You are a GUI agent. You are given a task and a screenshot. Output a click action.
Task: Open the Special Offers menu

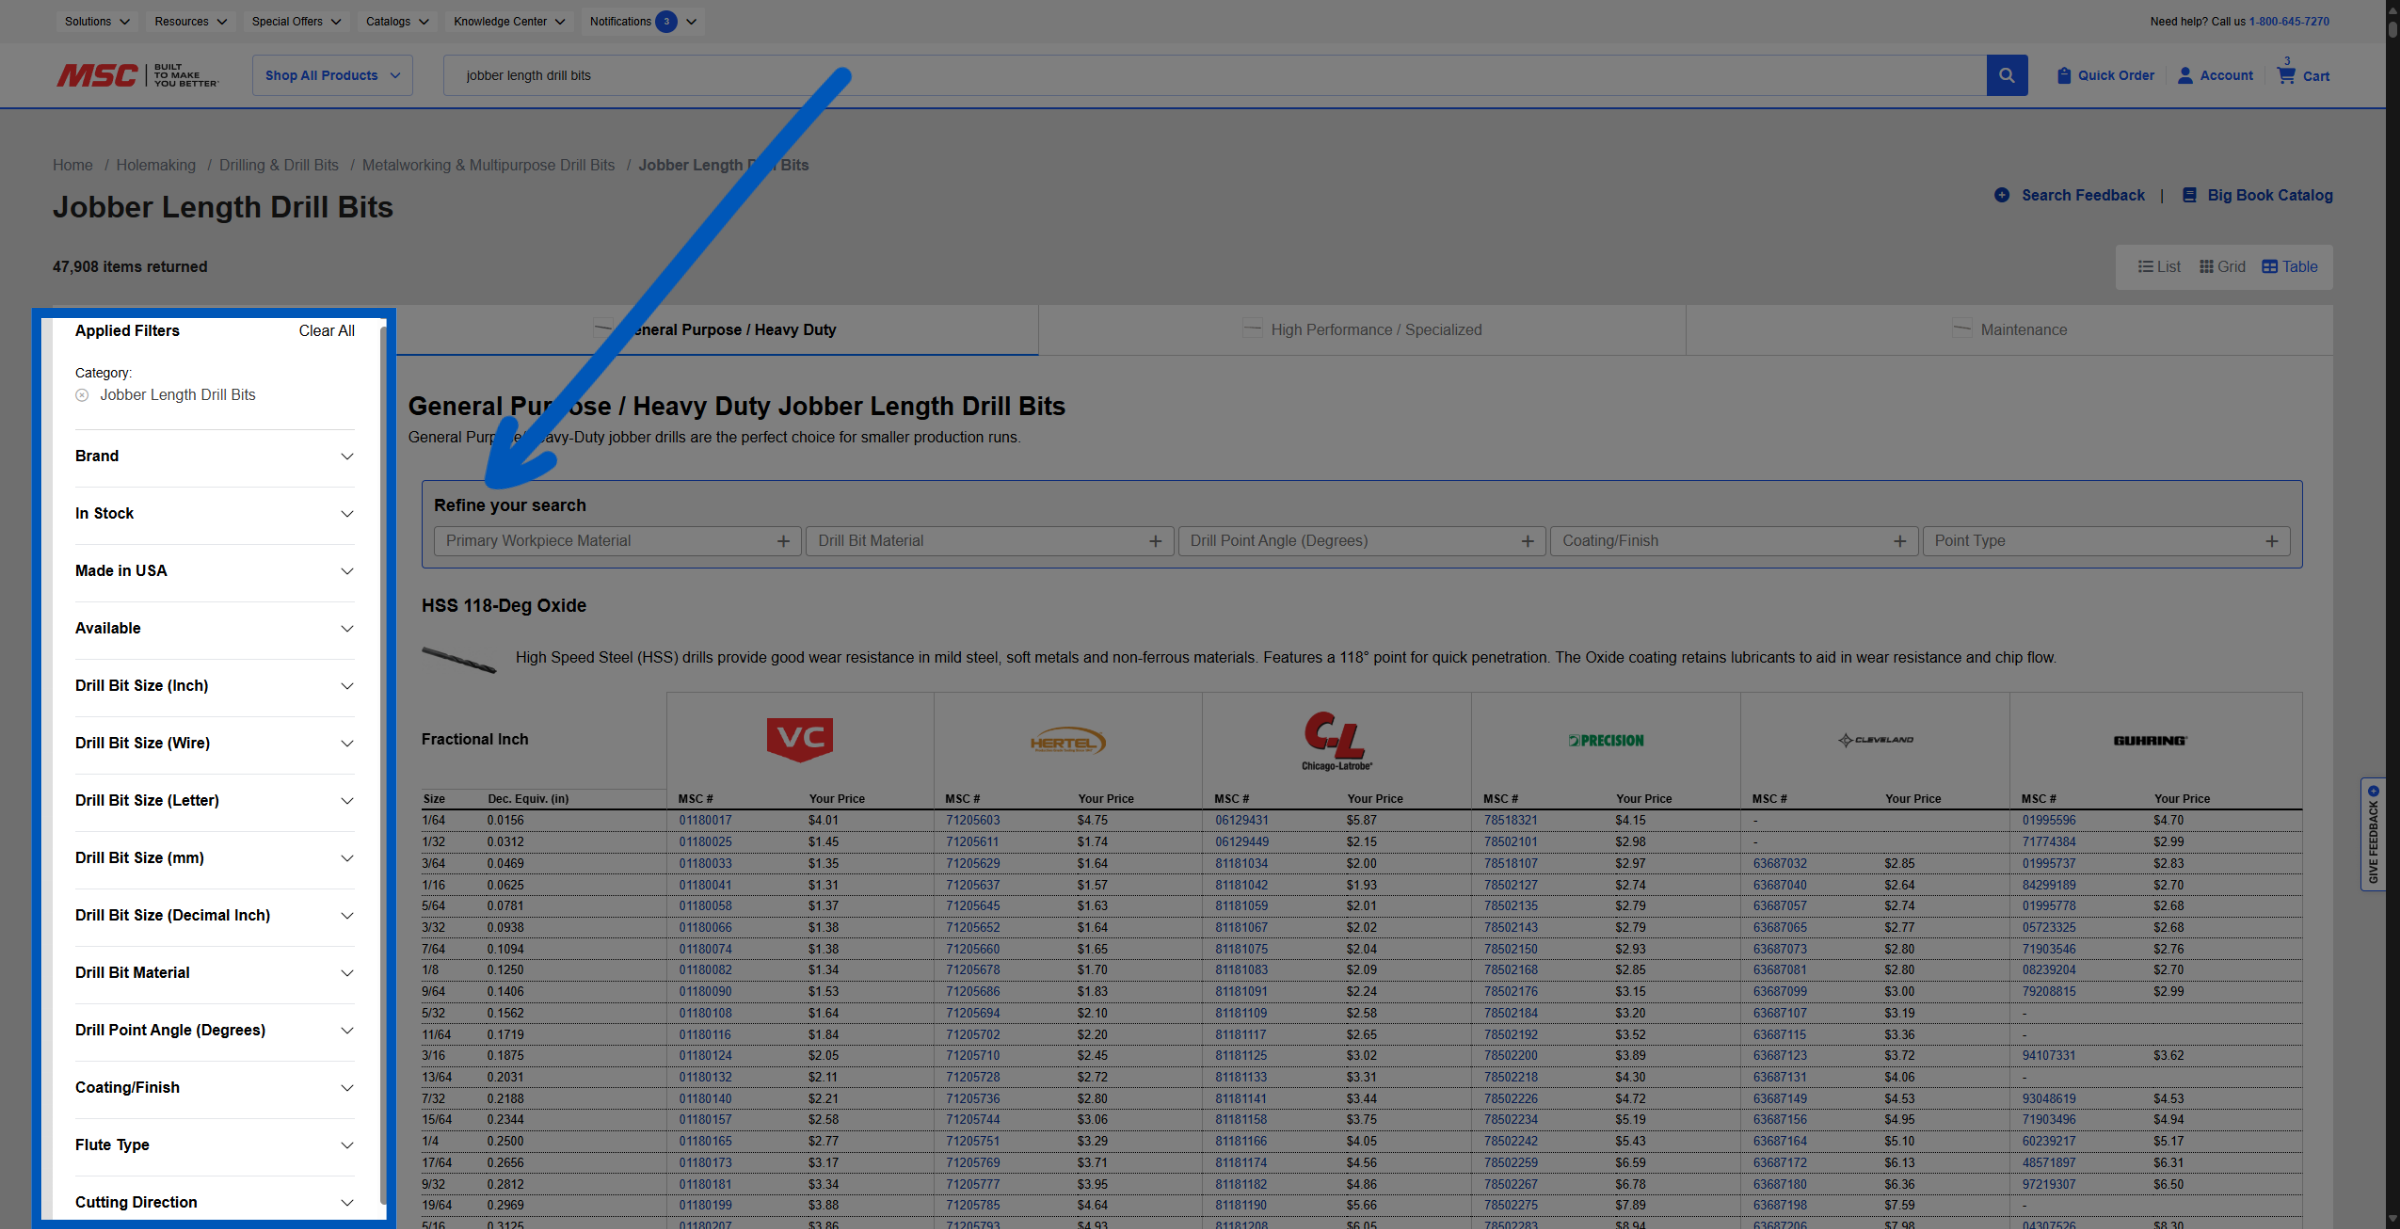(x=296, y=21)
